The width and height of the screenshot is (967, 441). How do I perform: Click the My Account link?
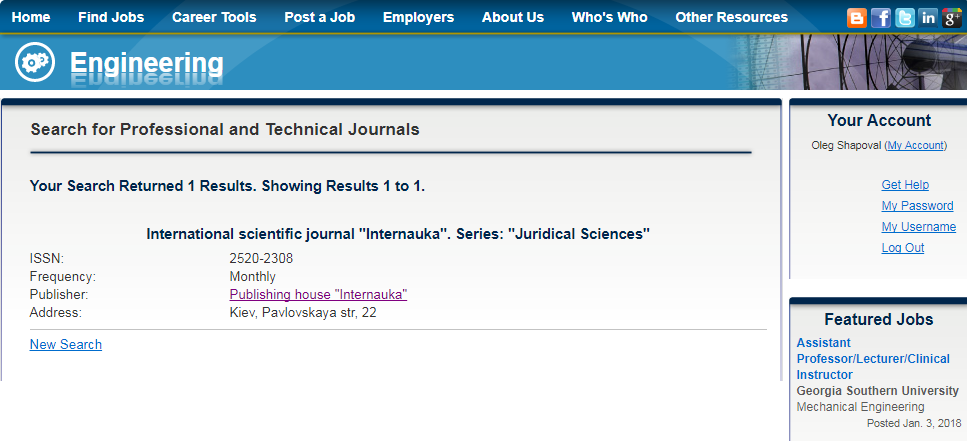[915, 146]
